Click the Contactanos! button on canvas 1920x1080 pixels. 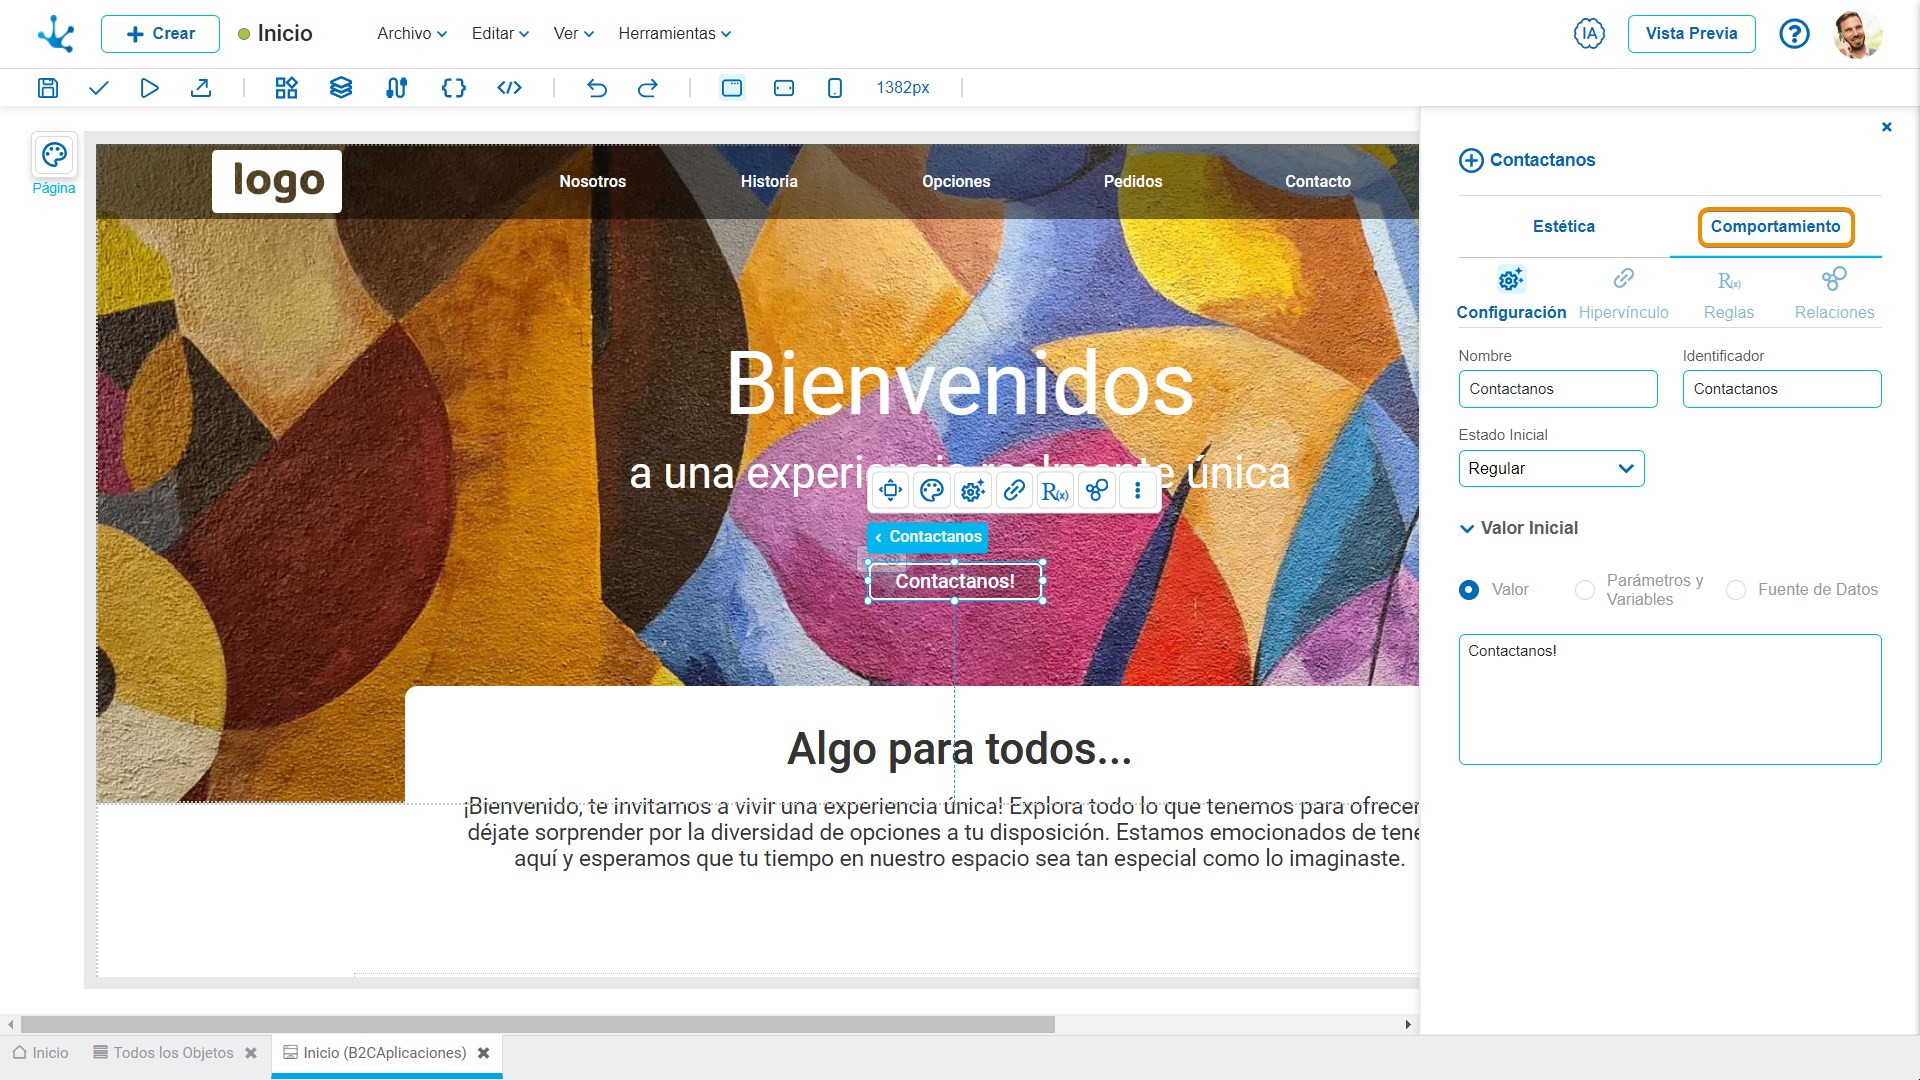[x=955, y=581]
